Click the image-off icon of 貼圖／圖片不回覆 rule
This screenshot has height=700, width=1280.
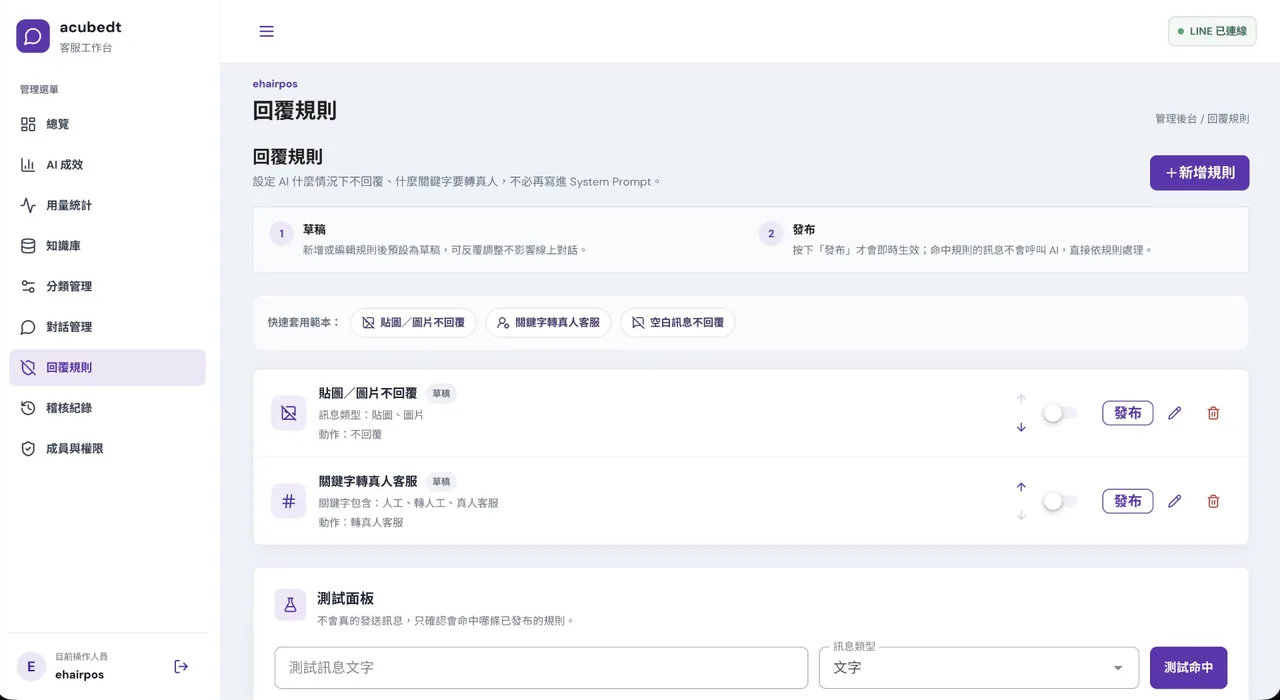tap(288, 413)
